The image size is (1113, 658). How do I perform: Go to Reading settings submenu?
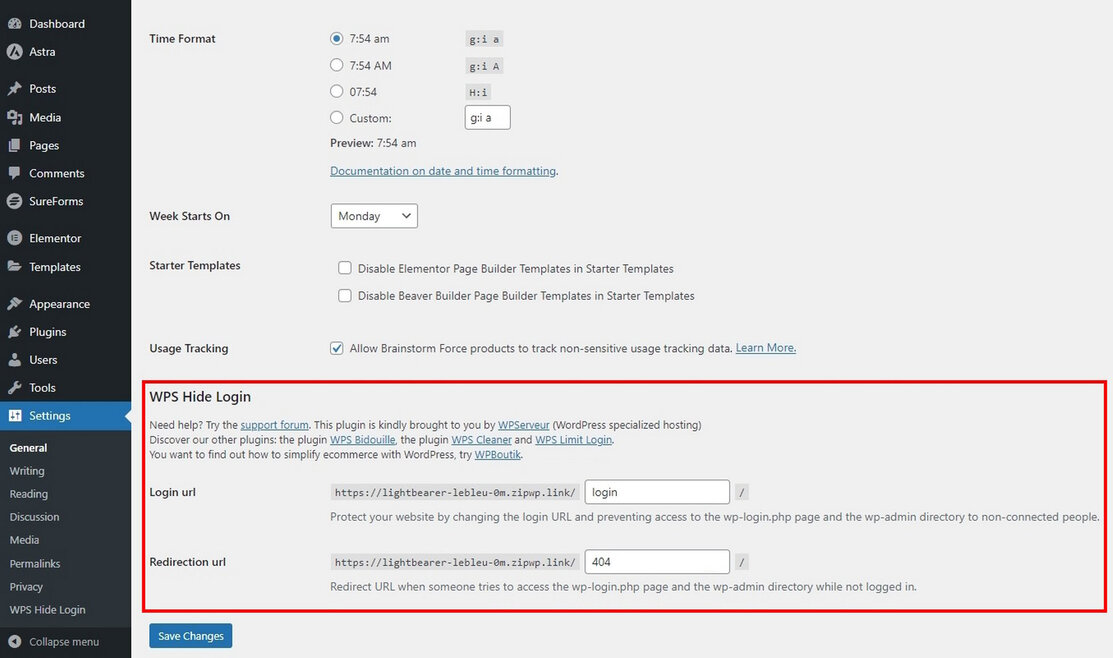(28, 494)
